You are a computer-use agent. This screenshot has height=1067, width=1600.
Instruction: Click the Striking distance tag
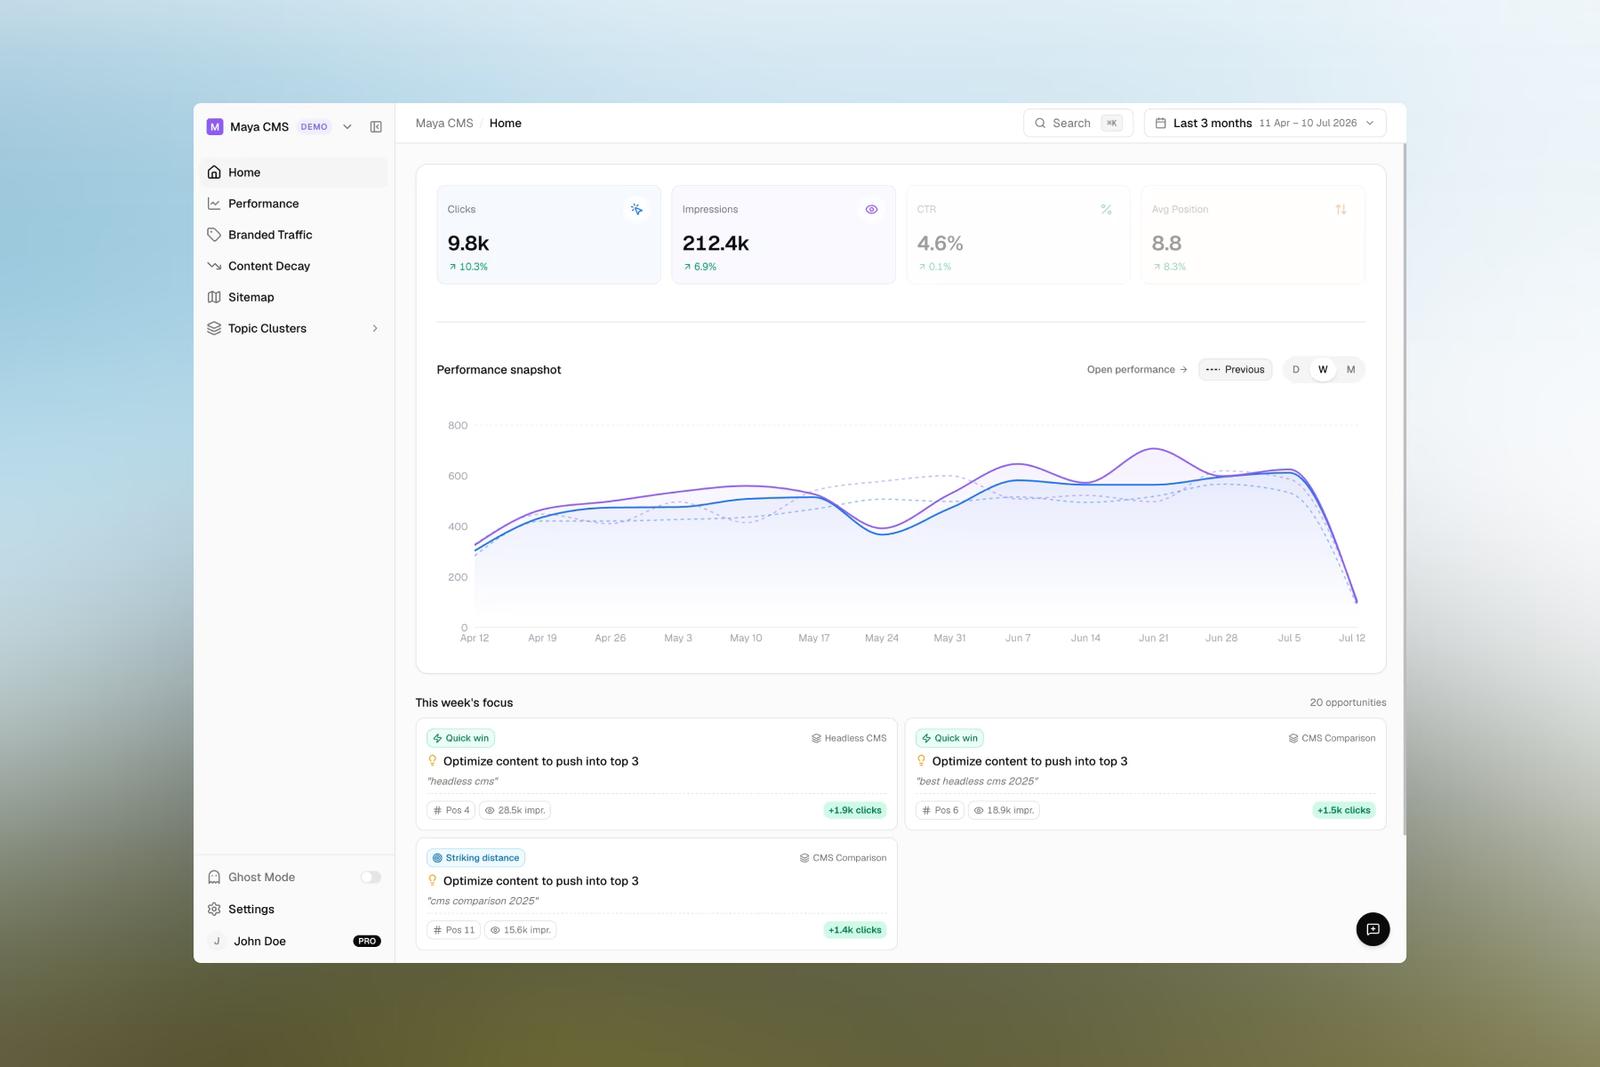click(476, 858)
